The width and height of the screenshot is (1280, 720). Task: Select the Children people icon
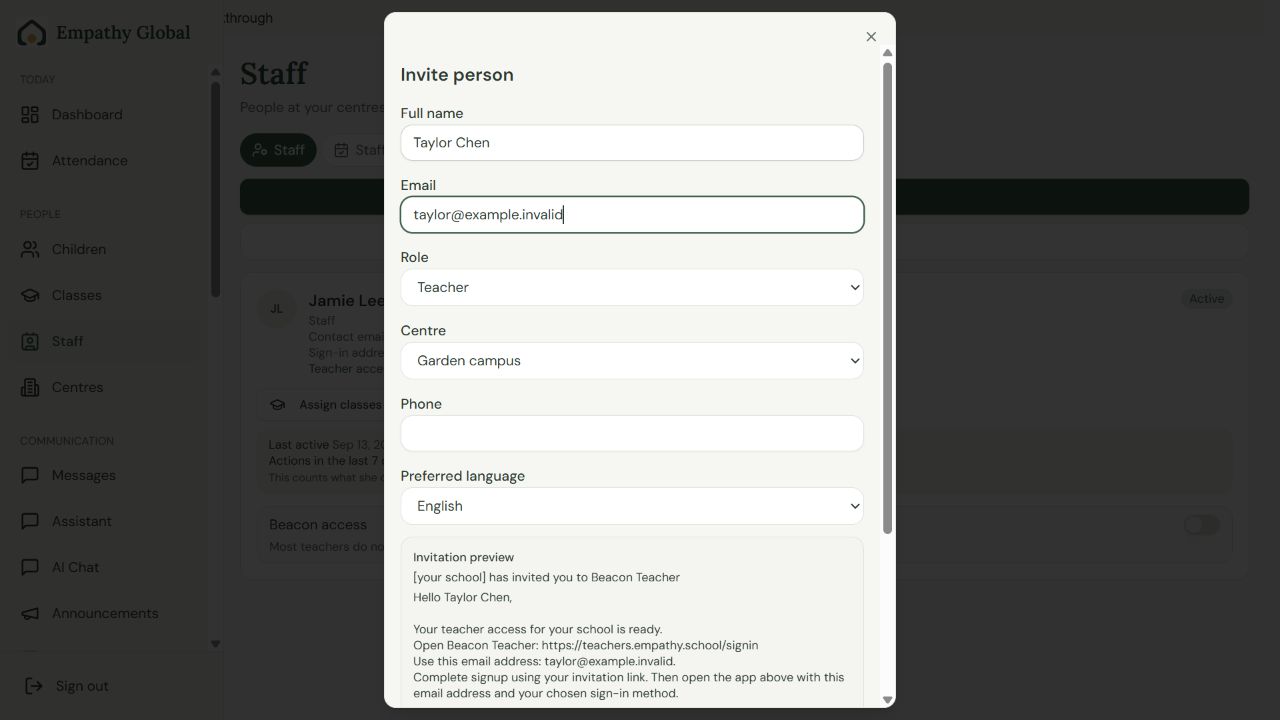(x=30, y=250)
